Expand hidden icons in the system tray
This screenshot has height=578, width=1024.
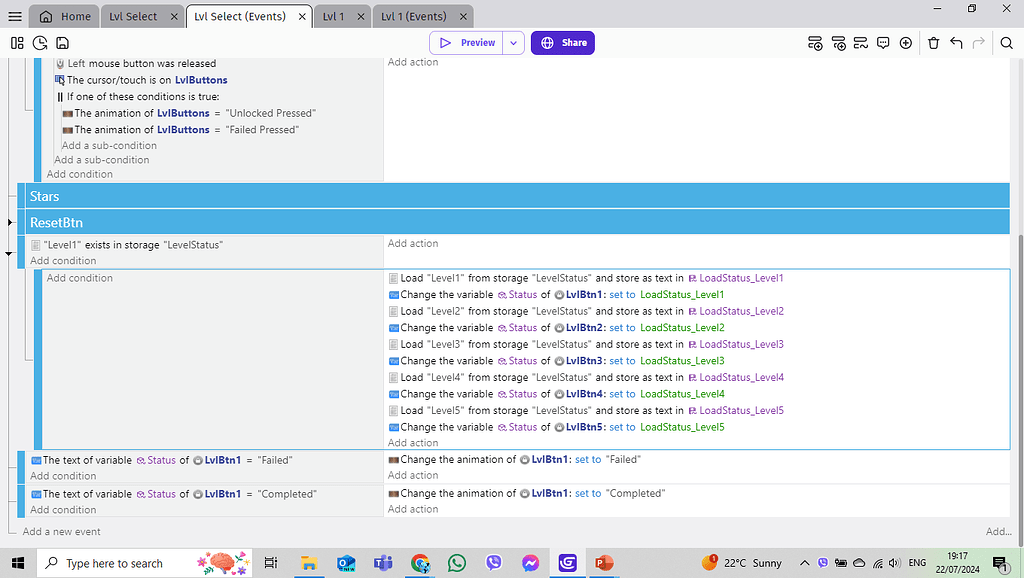pos(804,563)
